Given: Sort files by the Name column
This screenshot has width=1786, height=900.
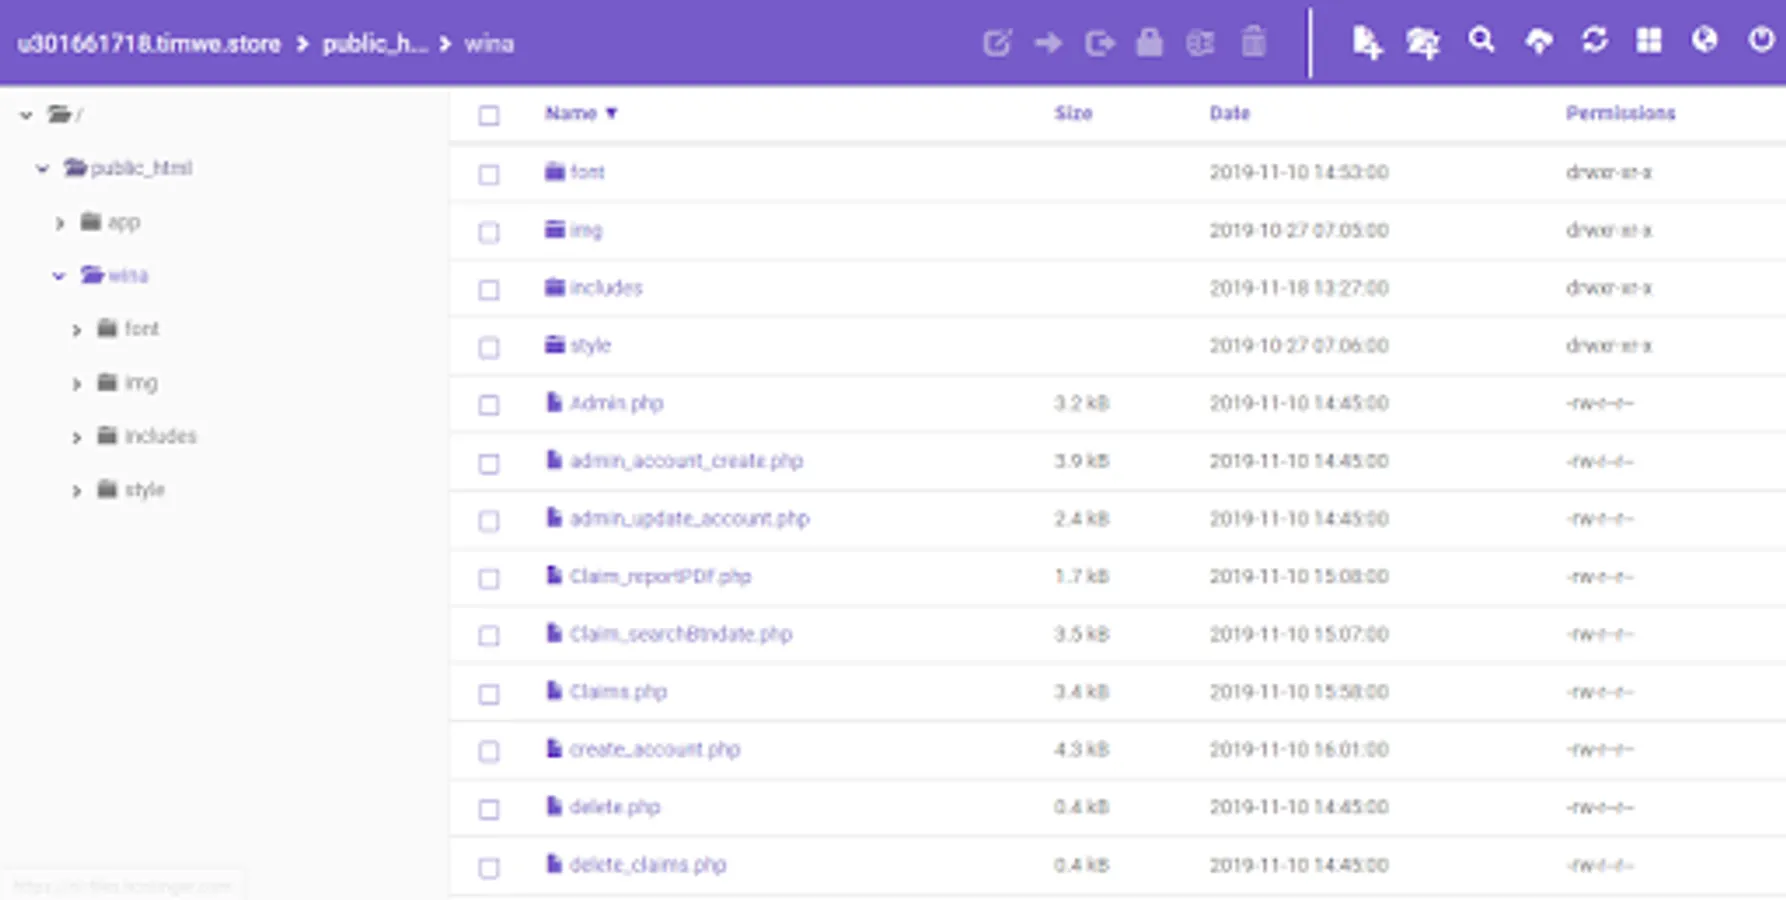Looking at the screenshot, I should click(571, 113).
